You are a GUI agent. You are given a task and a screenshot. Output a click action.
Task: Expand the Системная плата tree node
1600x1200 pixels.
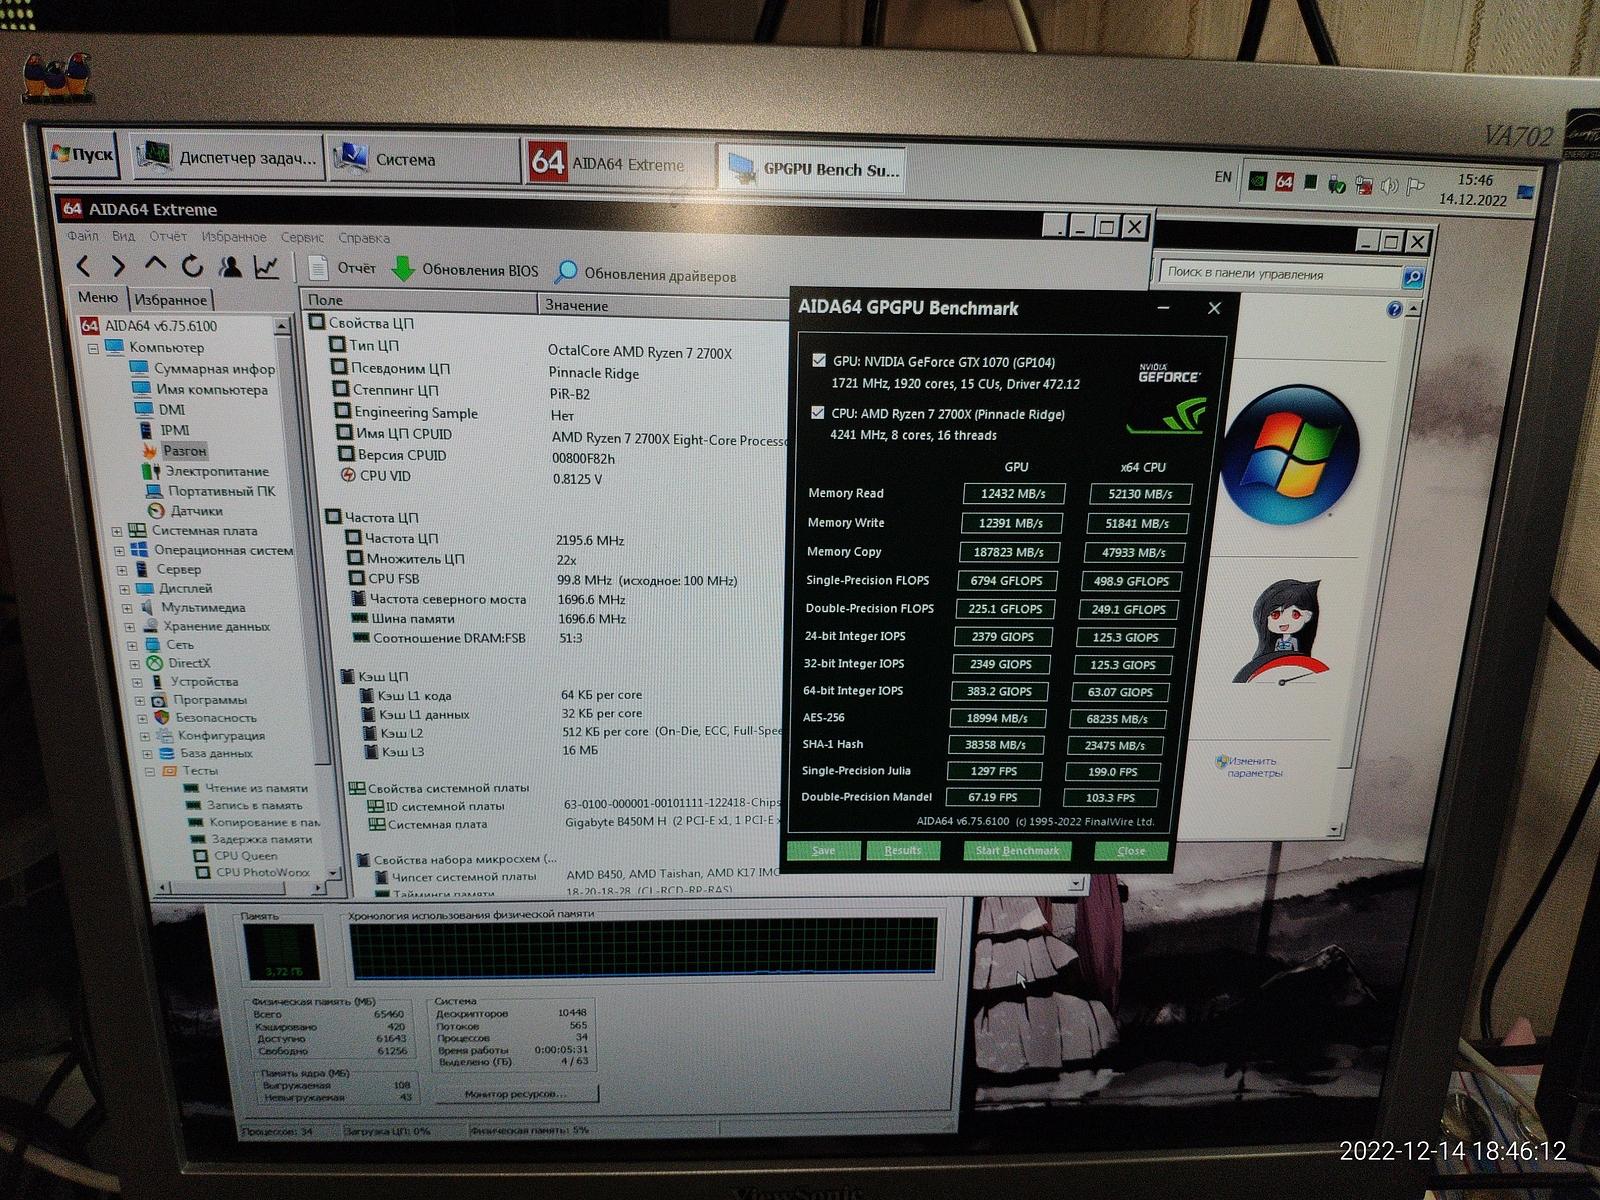117,531
